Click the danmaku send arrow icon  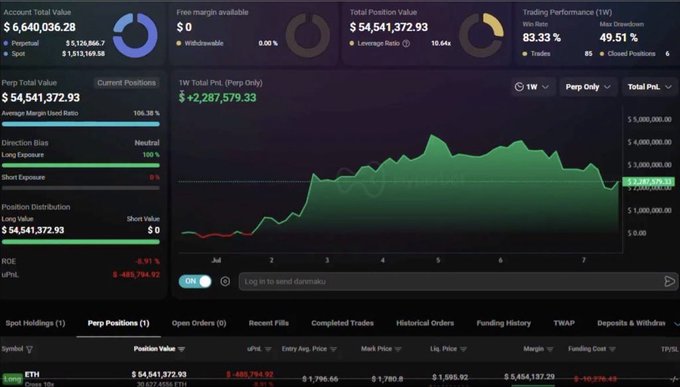coord(669,281)
